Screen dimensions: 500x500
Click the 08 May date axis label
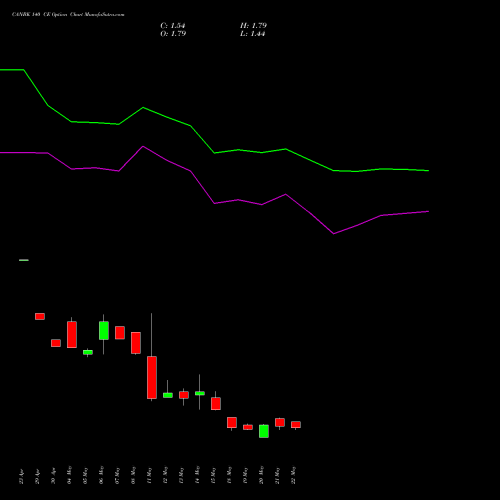coord(133,475)
